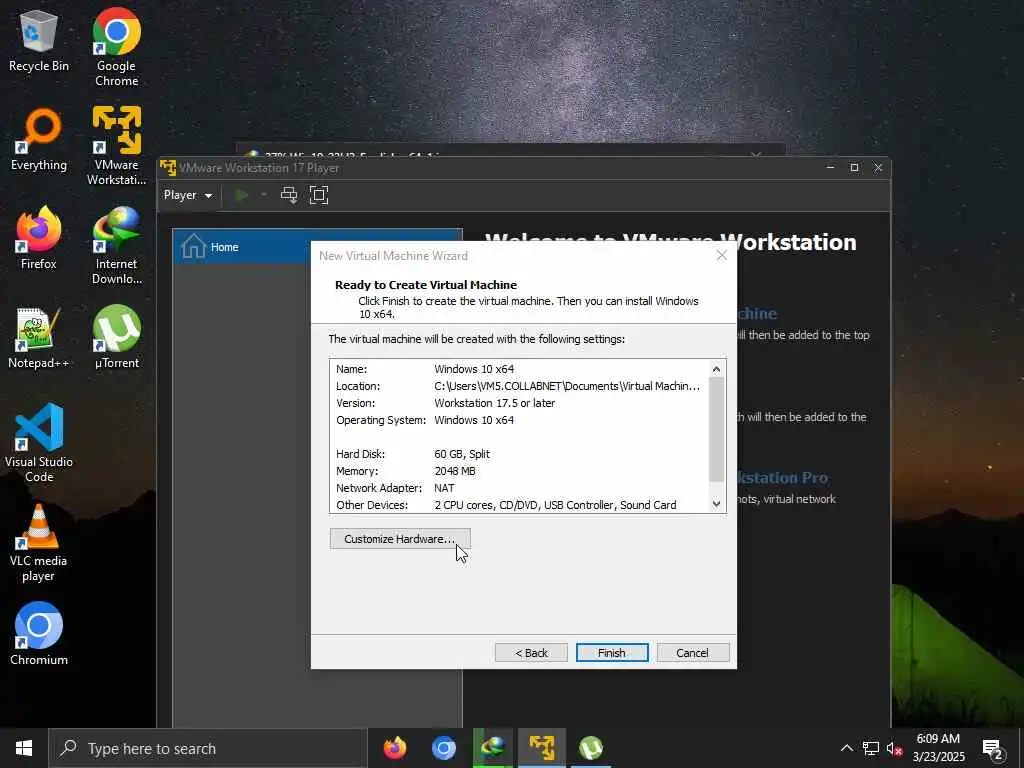Maximize the VMware Workstation 17 Player window

(x=854, y=168)
